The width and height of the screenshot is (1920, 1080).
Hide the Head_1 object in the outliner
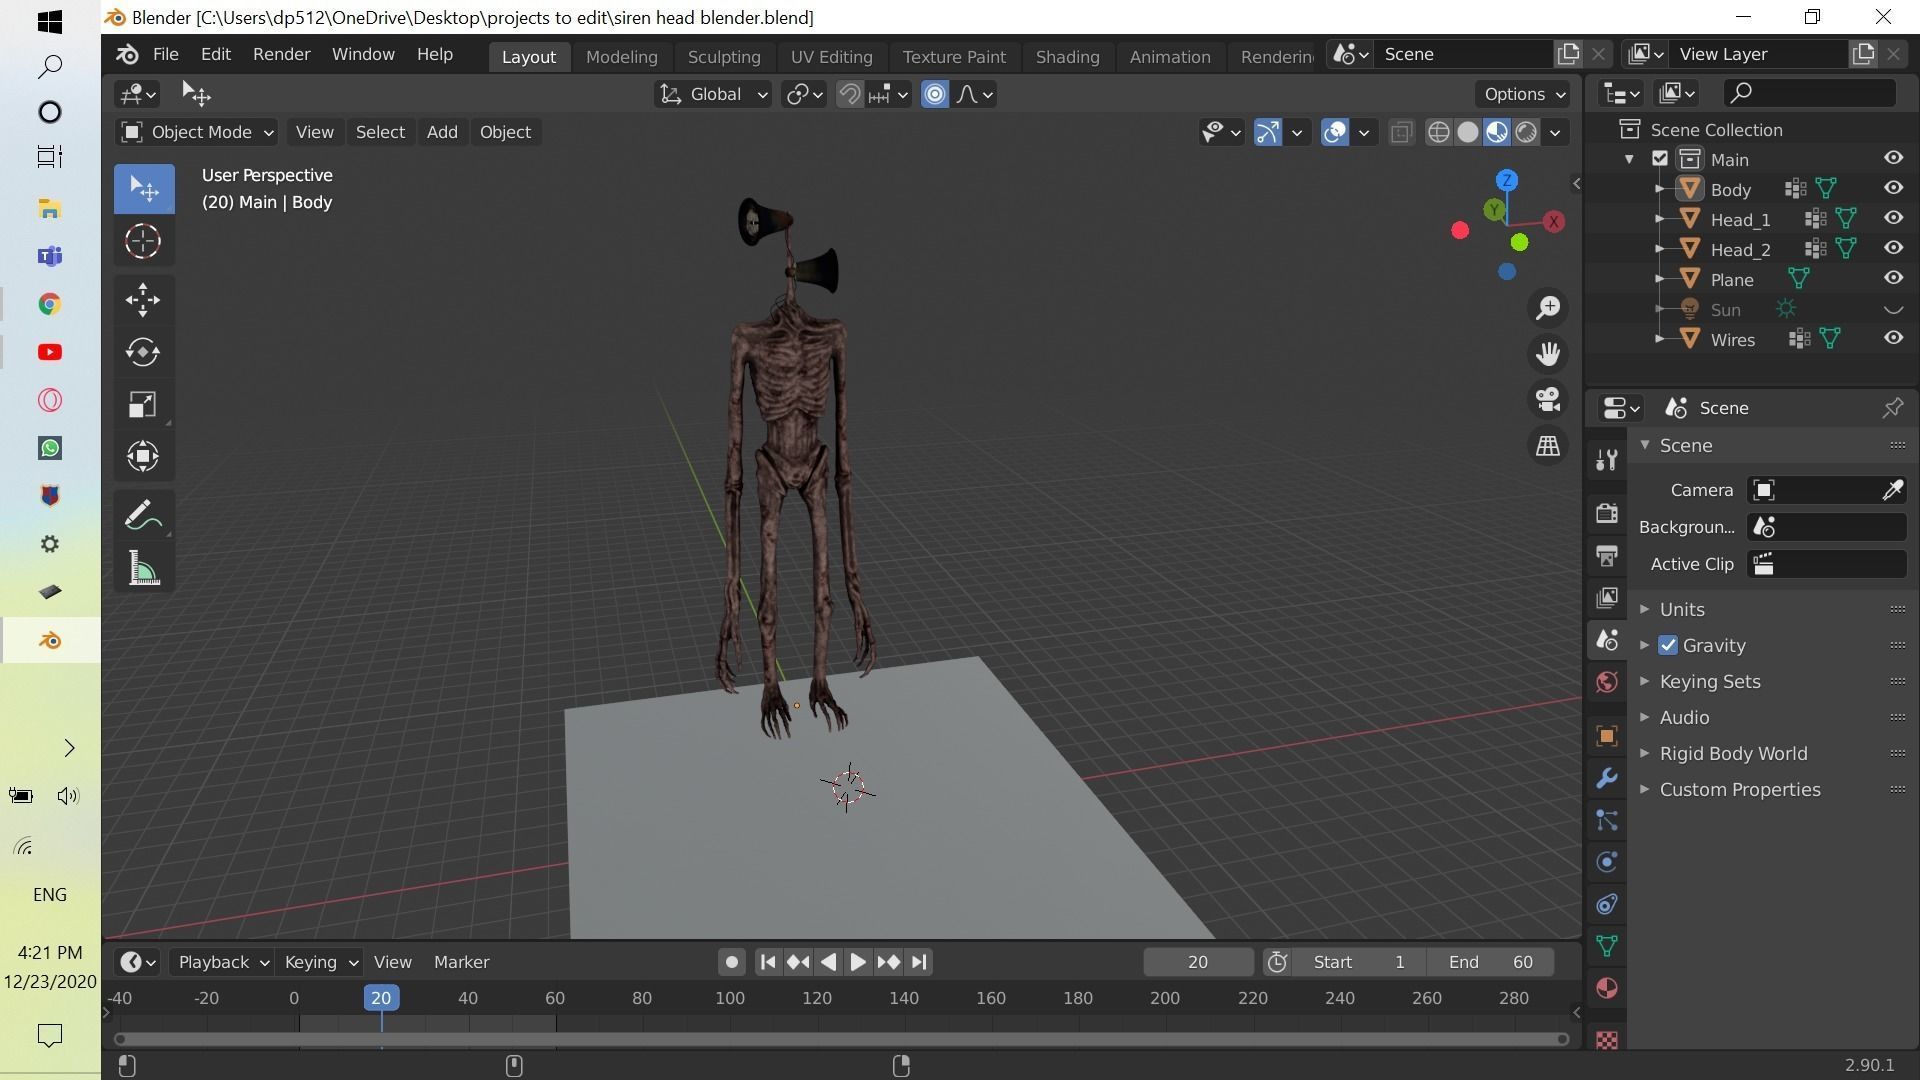pos(1893,218)
